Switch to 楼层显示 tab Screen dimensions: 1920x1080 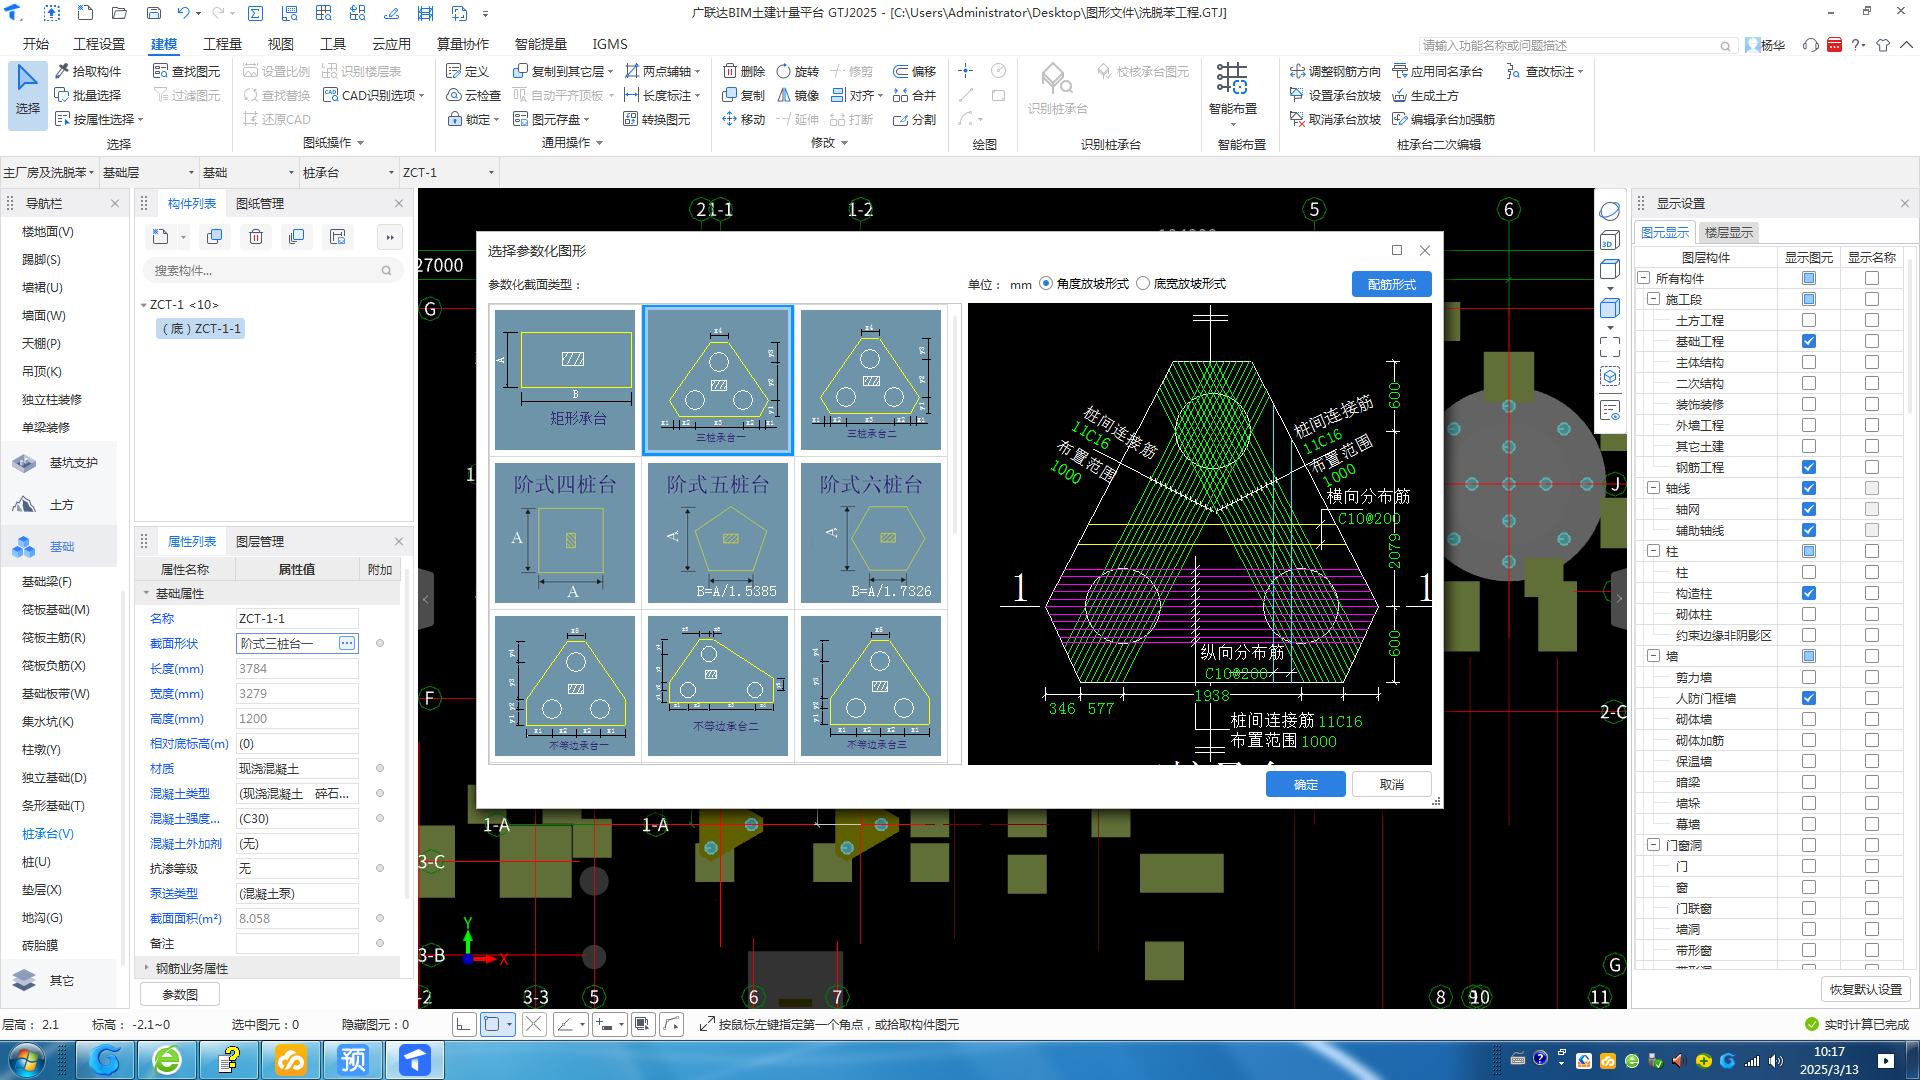coord(1729,232)
